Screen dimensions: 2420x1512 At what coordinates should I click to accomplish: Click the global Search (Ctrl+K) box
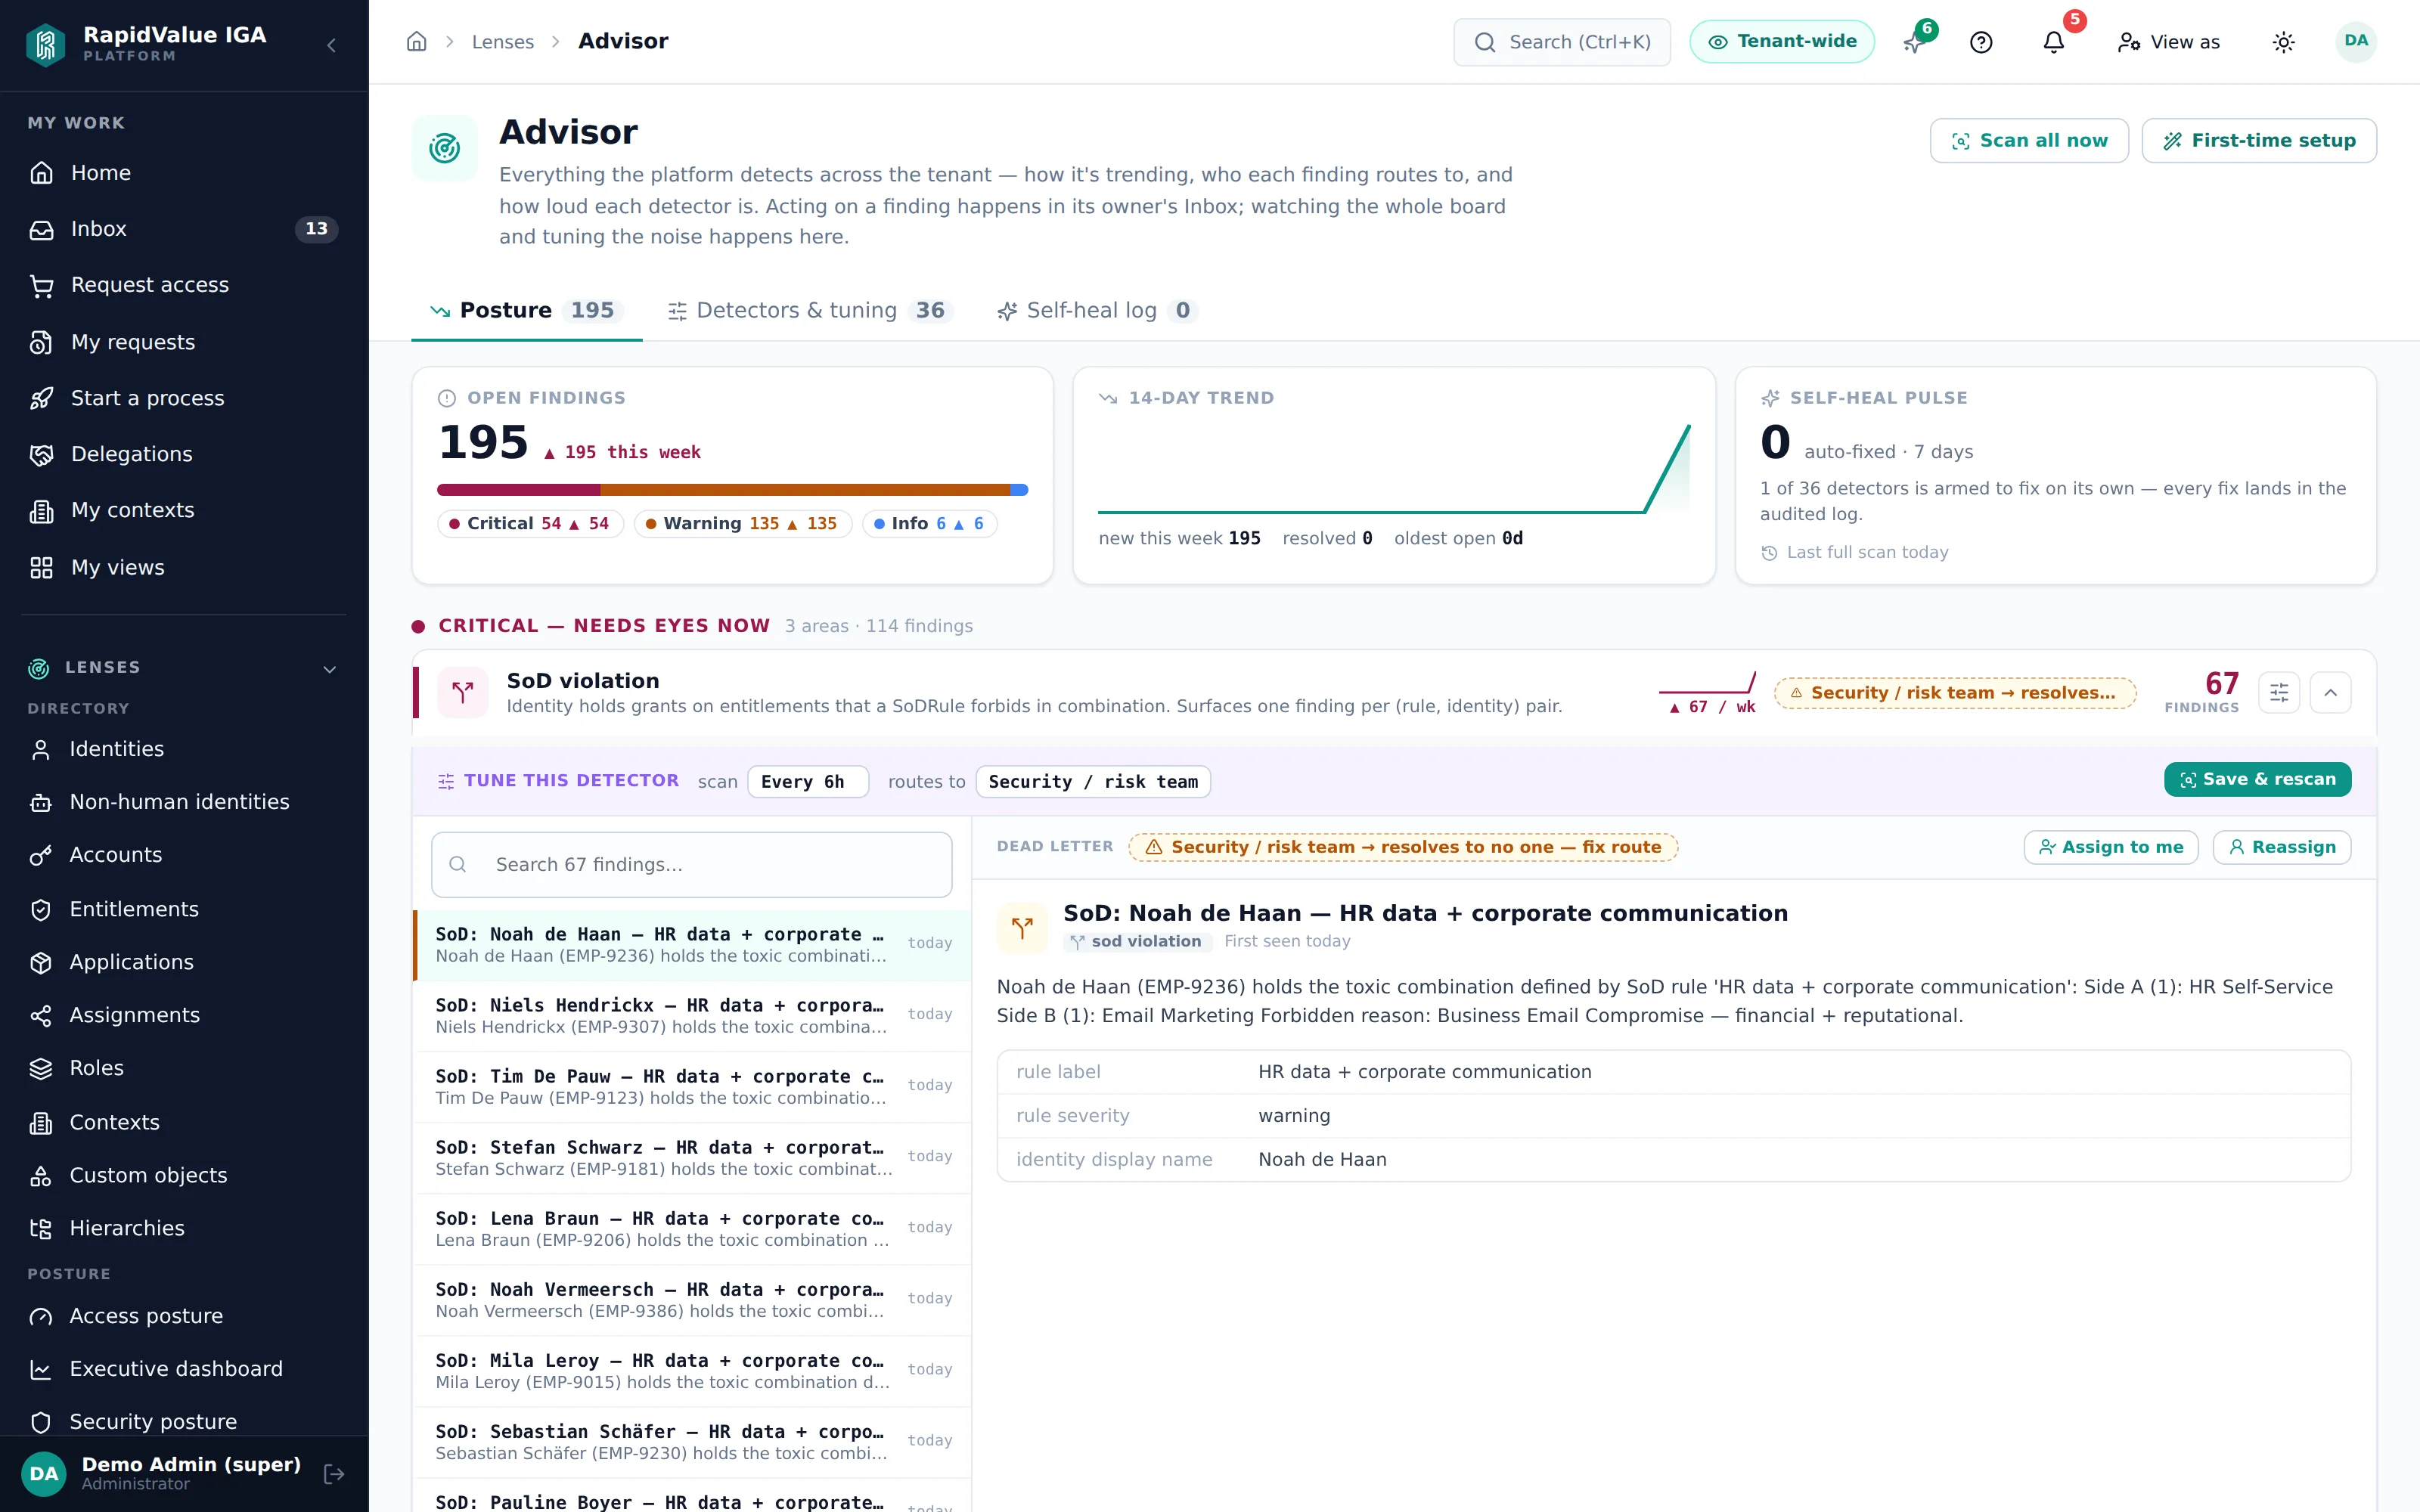pyautogui.click(x=1562, y=42)
